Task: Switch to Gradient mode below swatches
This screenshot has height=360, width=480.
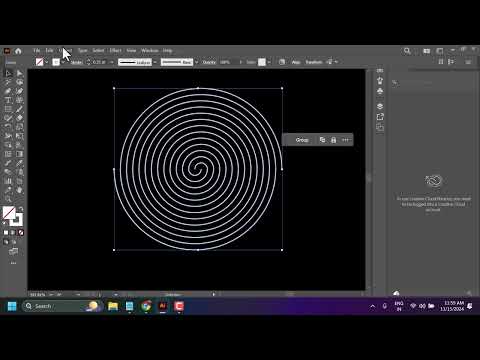Action: point(13,232)
